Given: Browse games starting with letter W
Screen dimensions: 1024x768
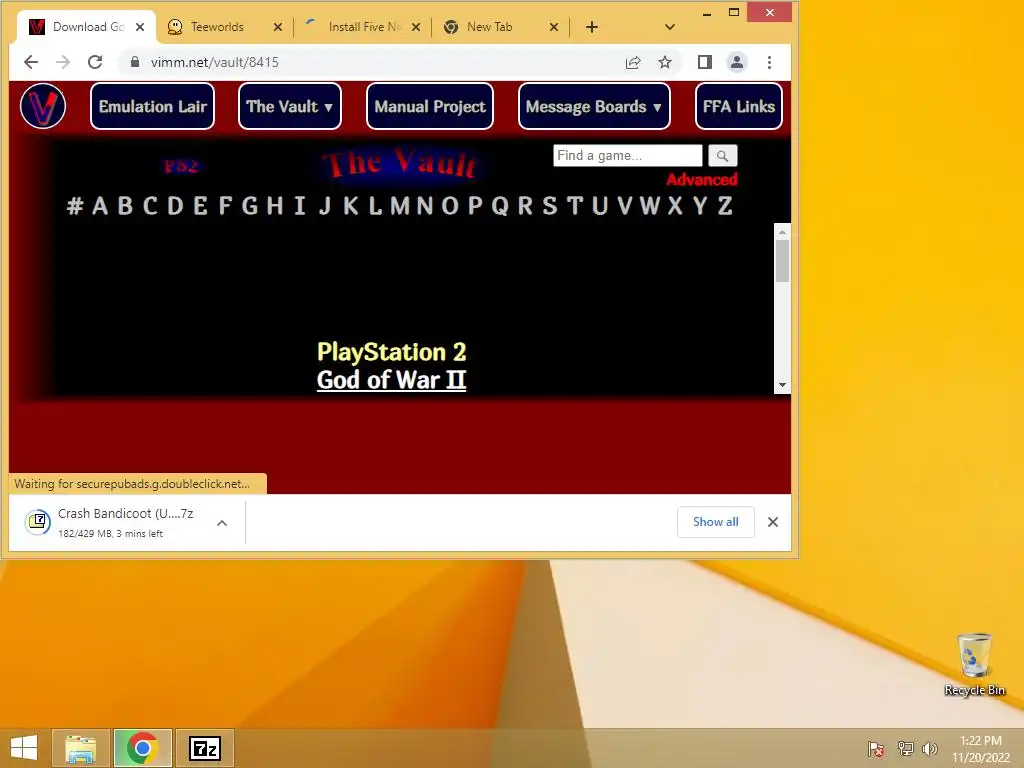Looking at the screenshot, I should coord(649,206).
